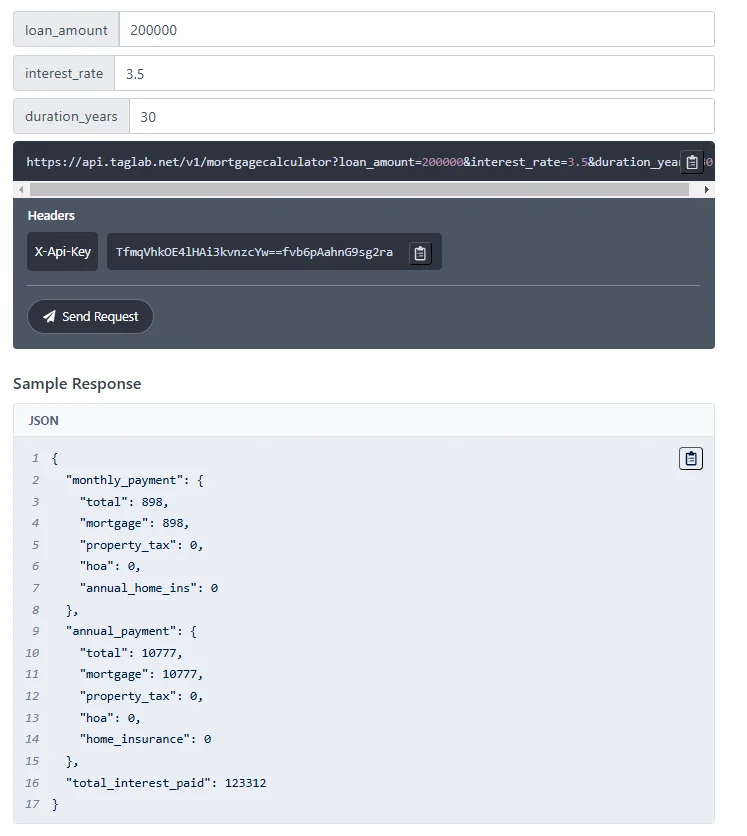Click the horizontal scrollbar right arrow
The width and height of the screenshot is (747, 836).
point(706,189)
